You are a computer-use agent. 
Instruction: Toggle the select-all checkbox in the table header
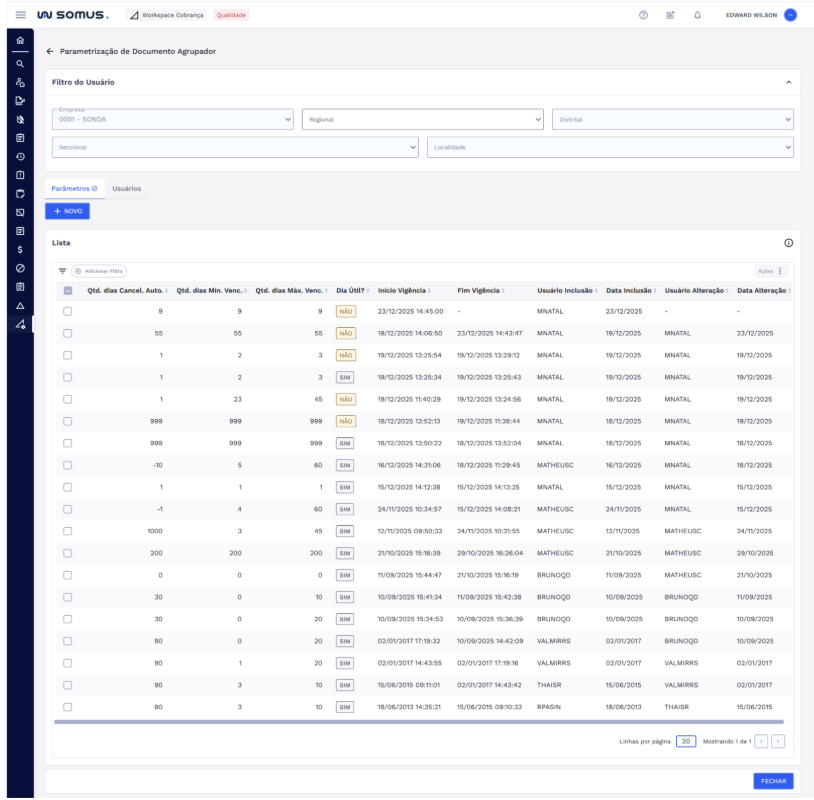68,291
